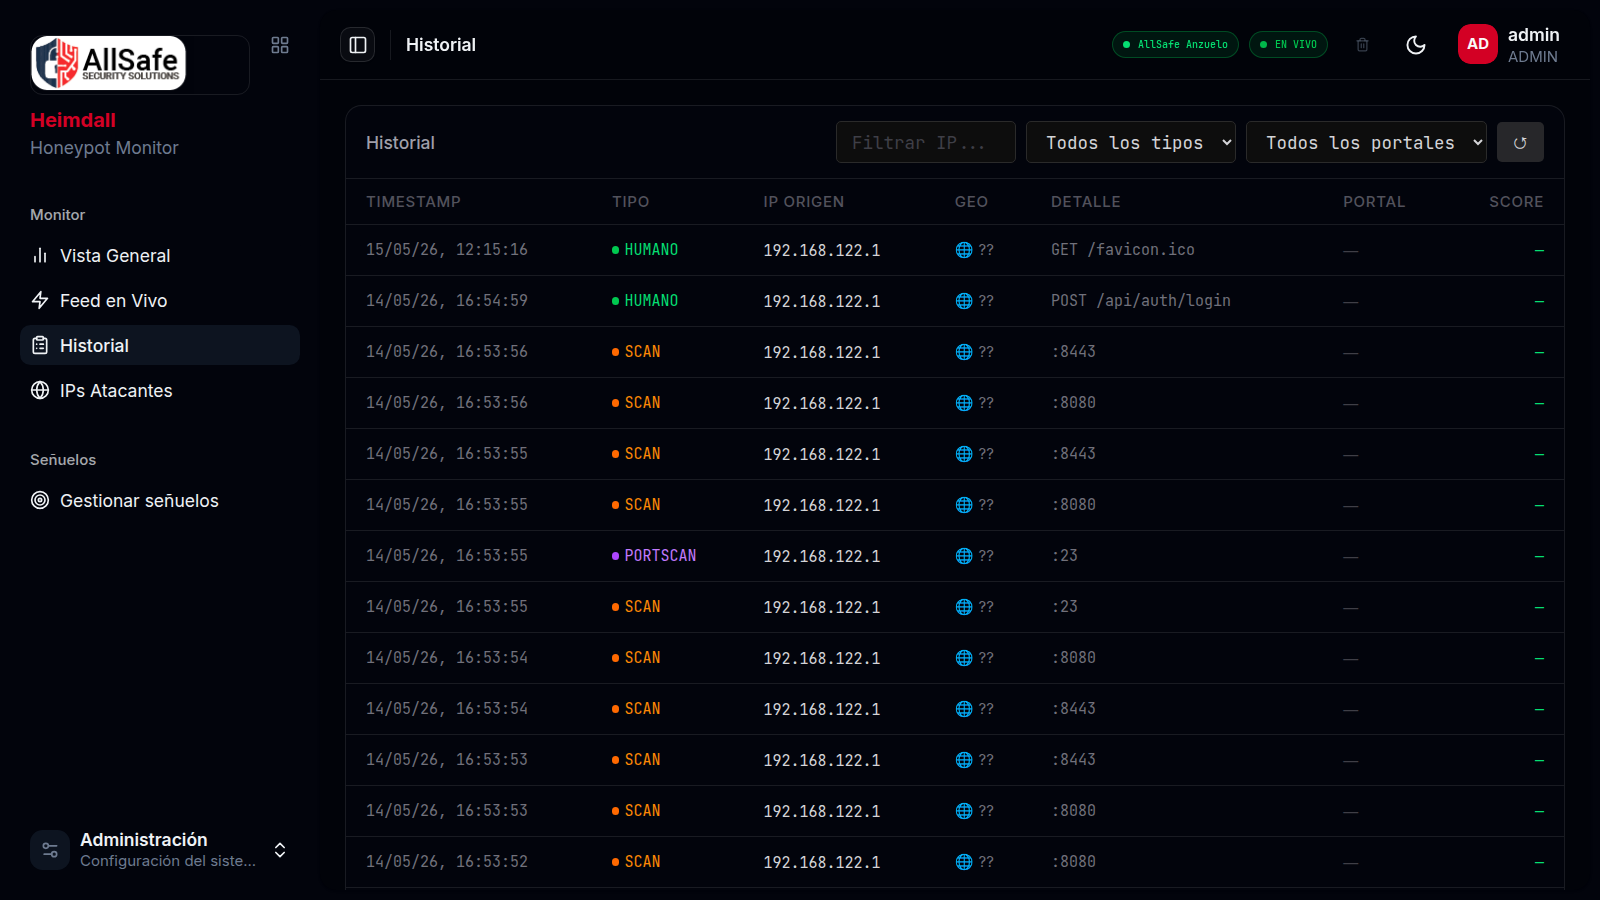Screen dimensions: 1600x900
Task: Open Gestionar señuelos
Action: click(160, 501)
